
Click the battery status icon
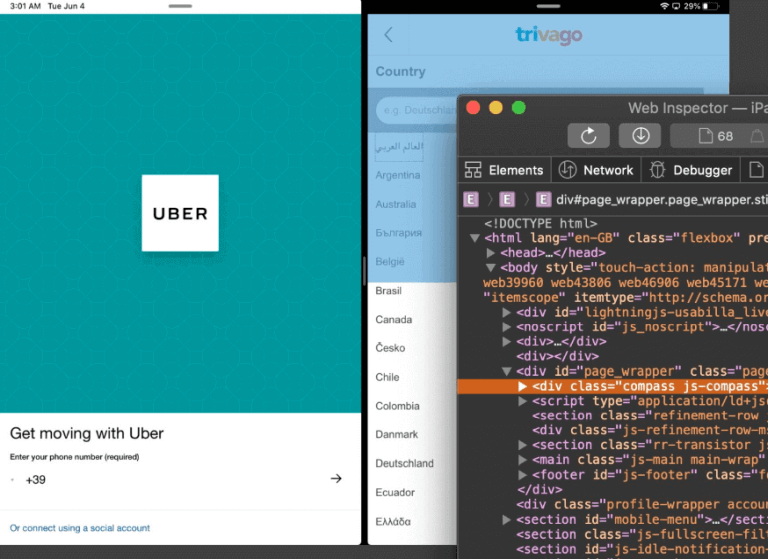pos(711,6)
